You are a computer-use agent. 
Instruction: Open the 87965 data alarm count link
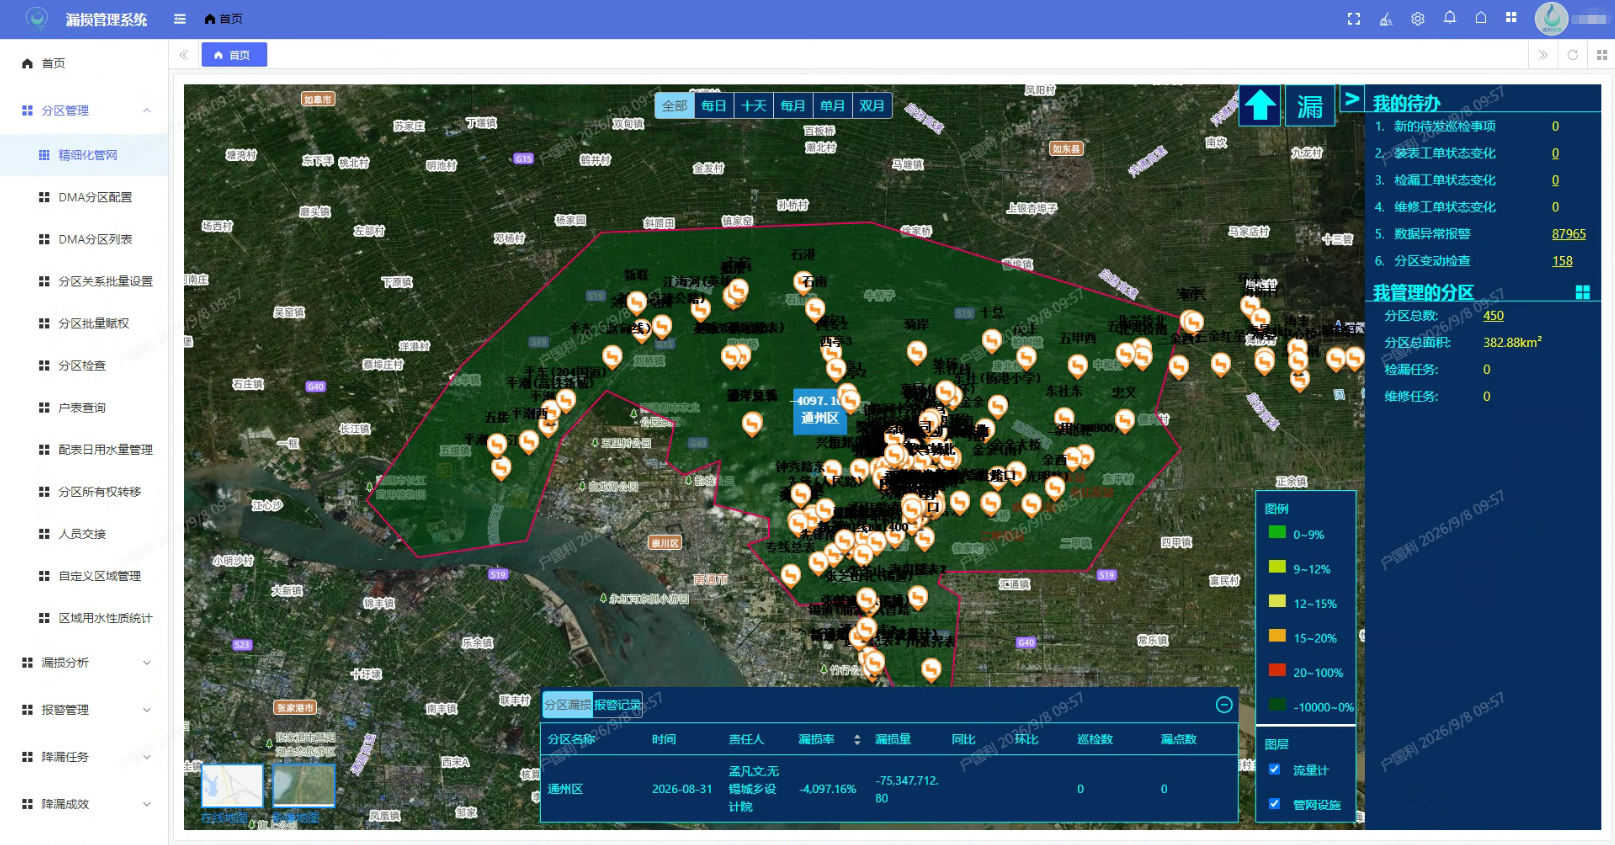pyautogui.click(x=1569, y=234)
